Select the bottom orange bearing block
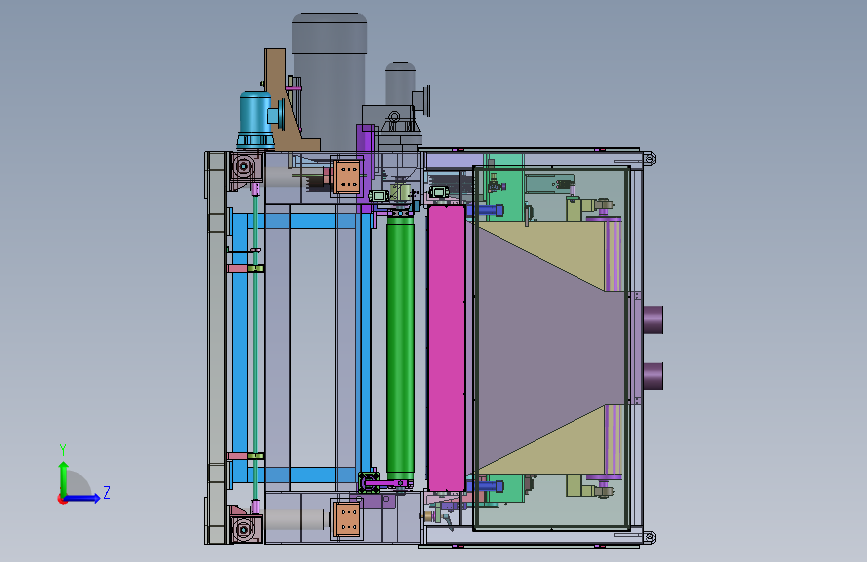 coord(347,520)
